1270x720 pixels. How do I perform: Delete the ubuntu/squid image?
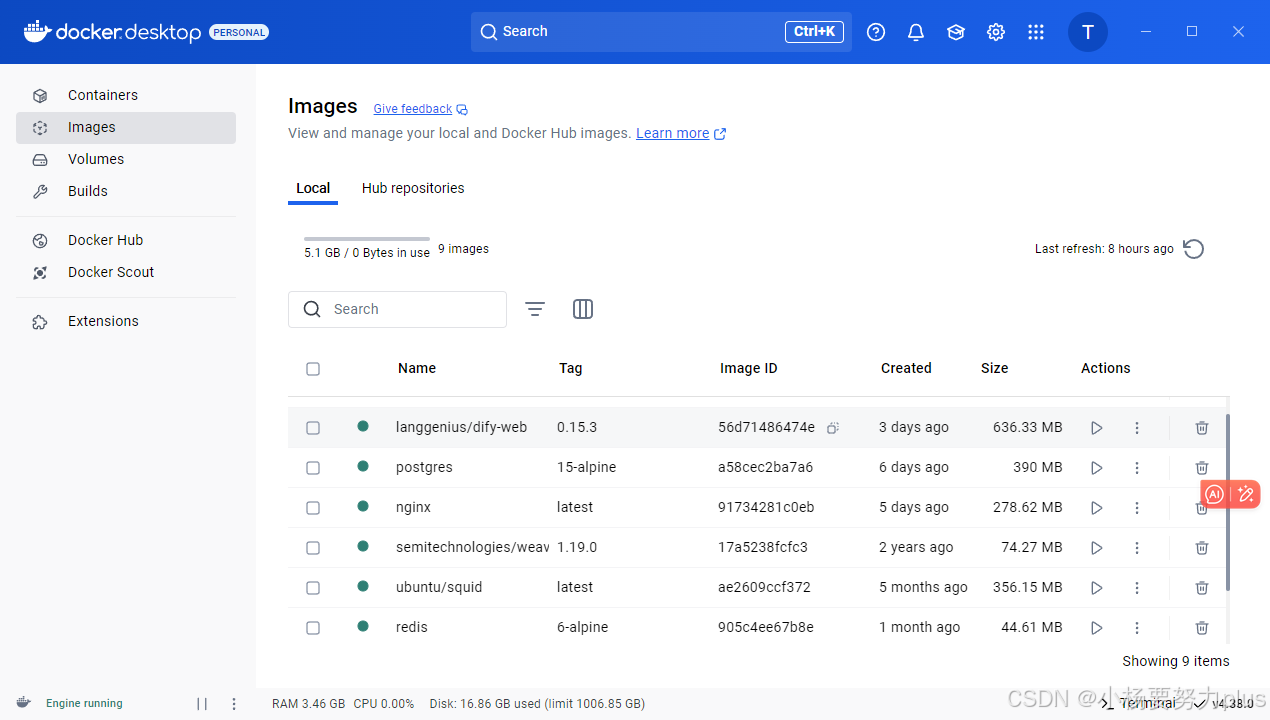(1202, 588)
